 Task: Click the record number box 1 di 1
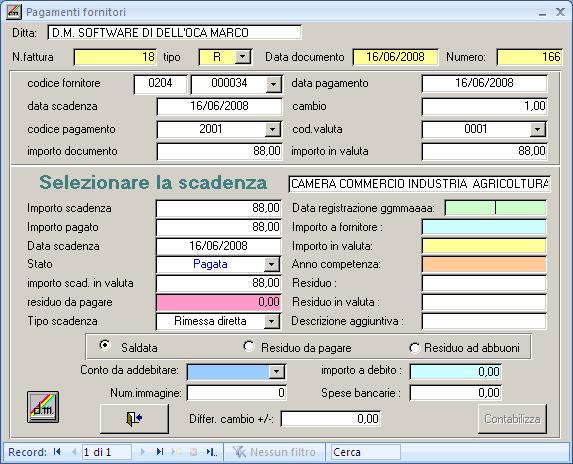pos(107,452)
